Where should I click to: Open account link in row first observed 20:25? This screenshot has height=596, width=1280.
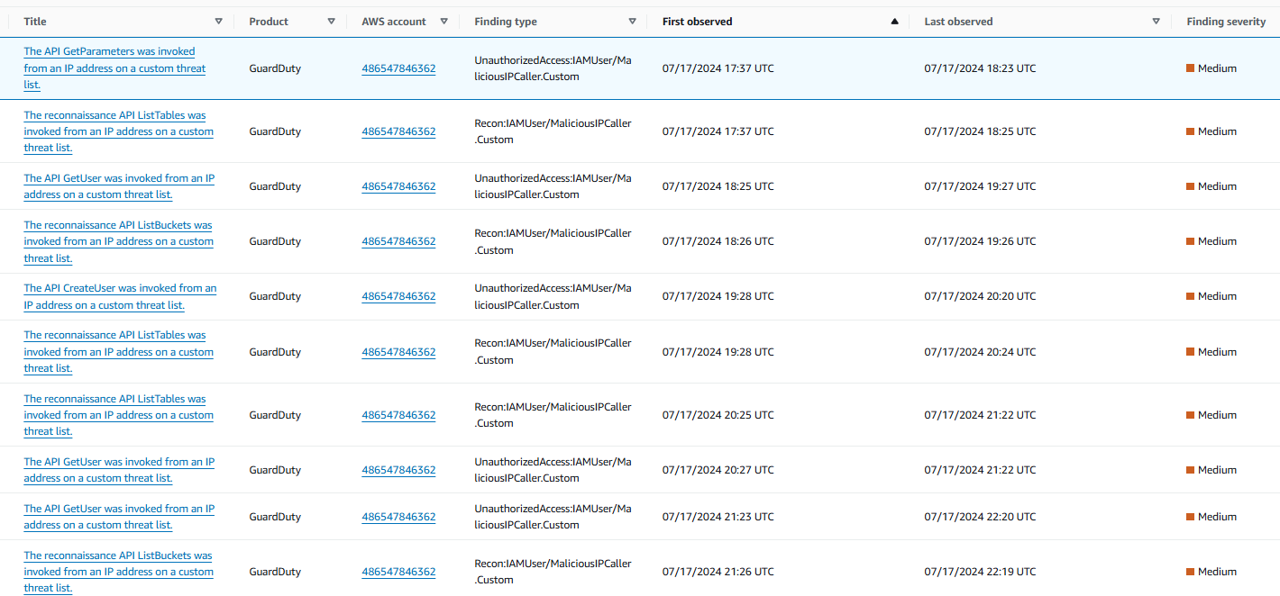(x=398, y=415)
